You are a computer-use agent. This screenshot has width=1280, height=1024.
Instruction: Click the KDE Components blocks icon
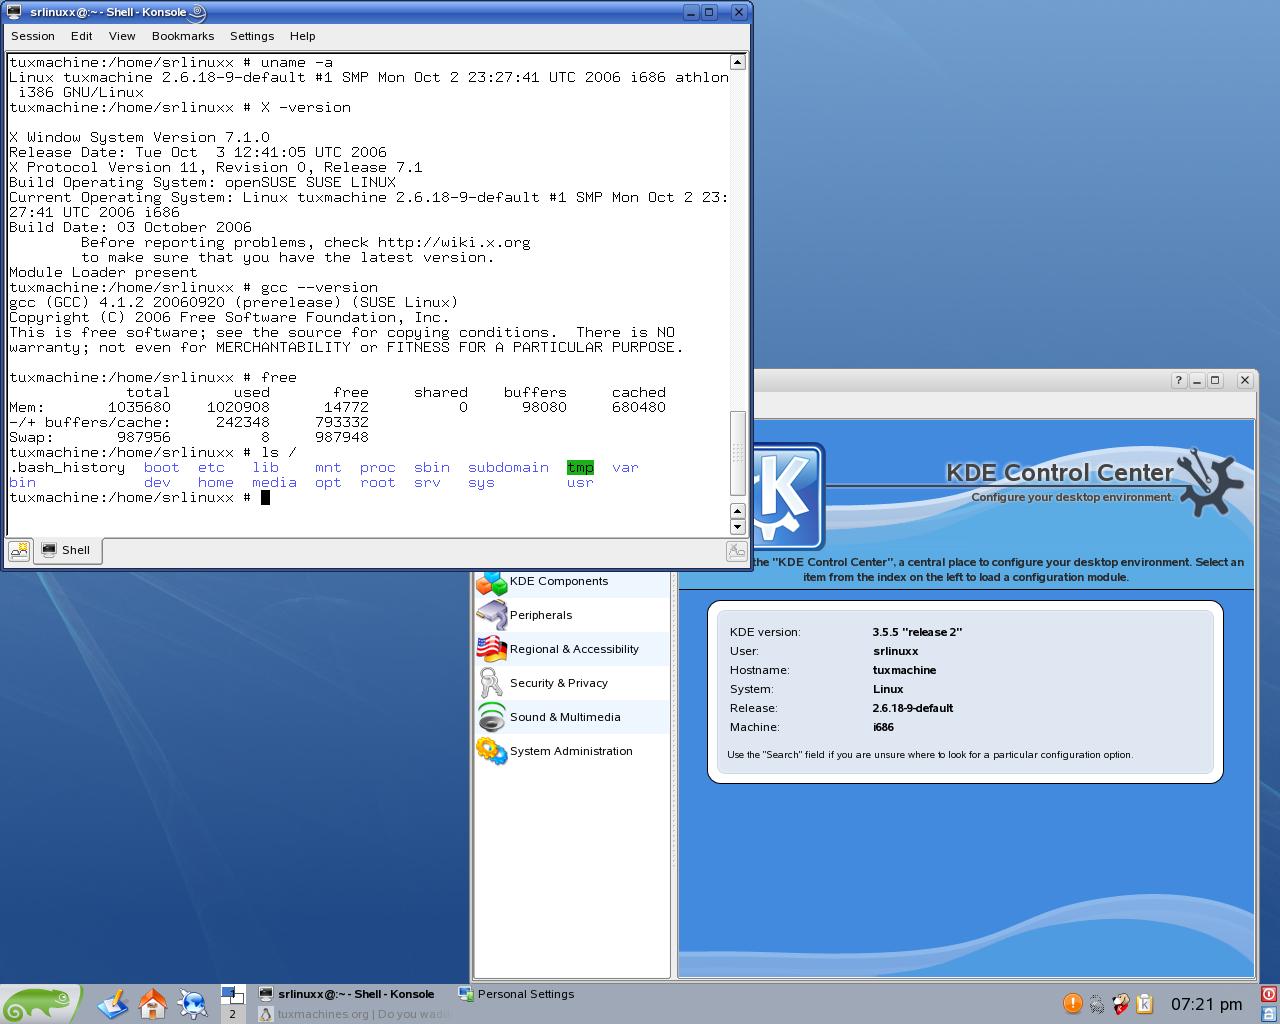pos(491,581)
